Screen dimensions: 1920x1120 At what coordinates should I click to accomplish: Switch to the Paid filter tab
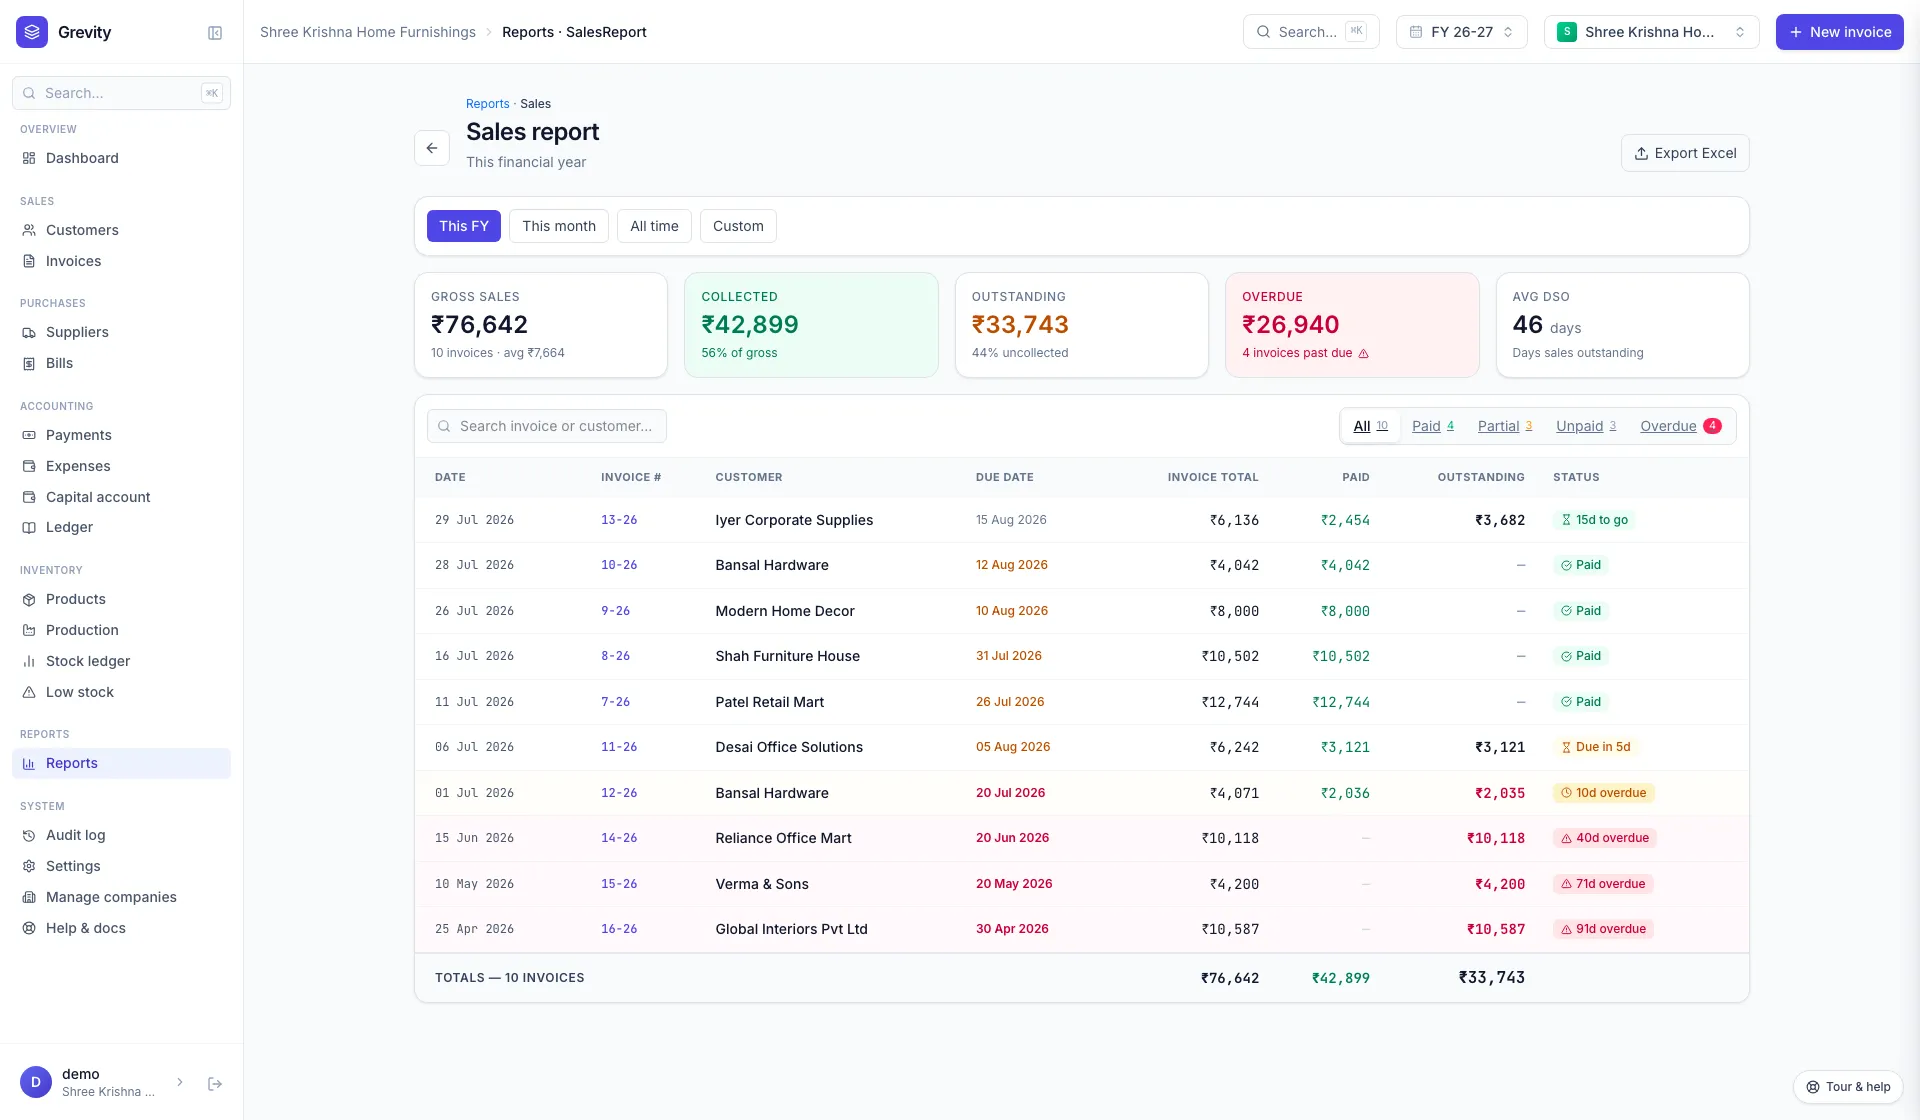pos(1433,426)
